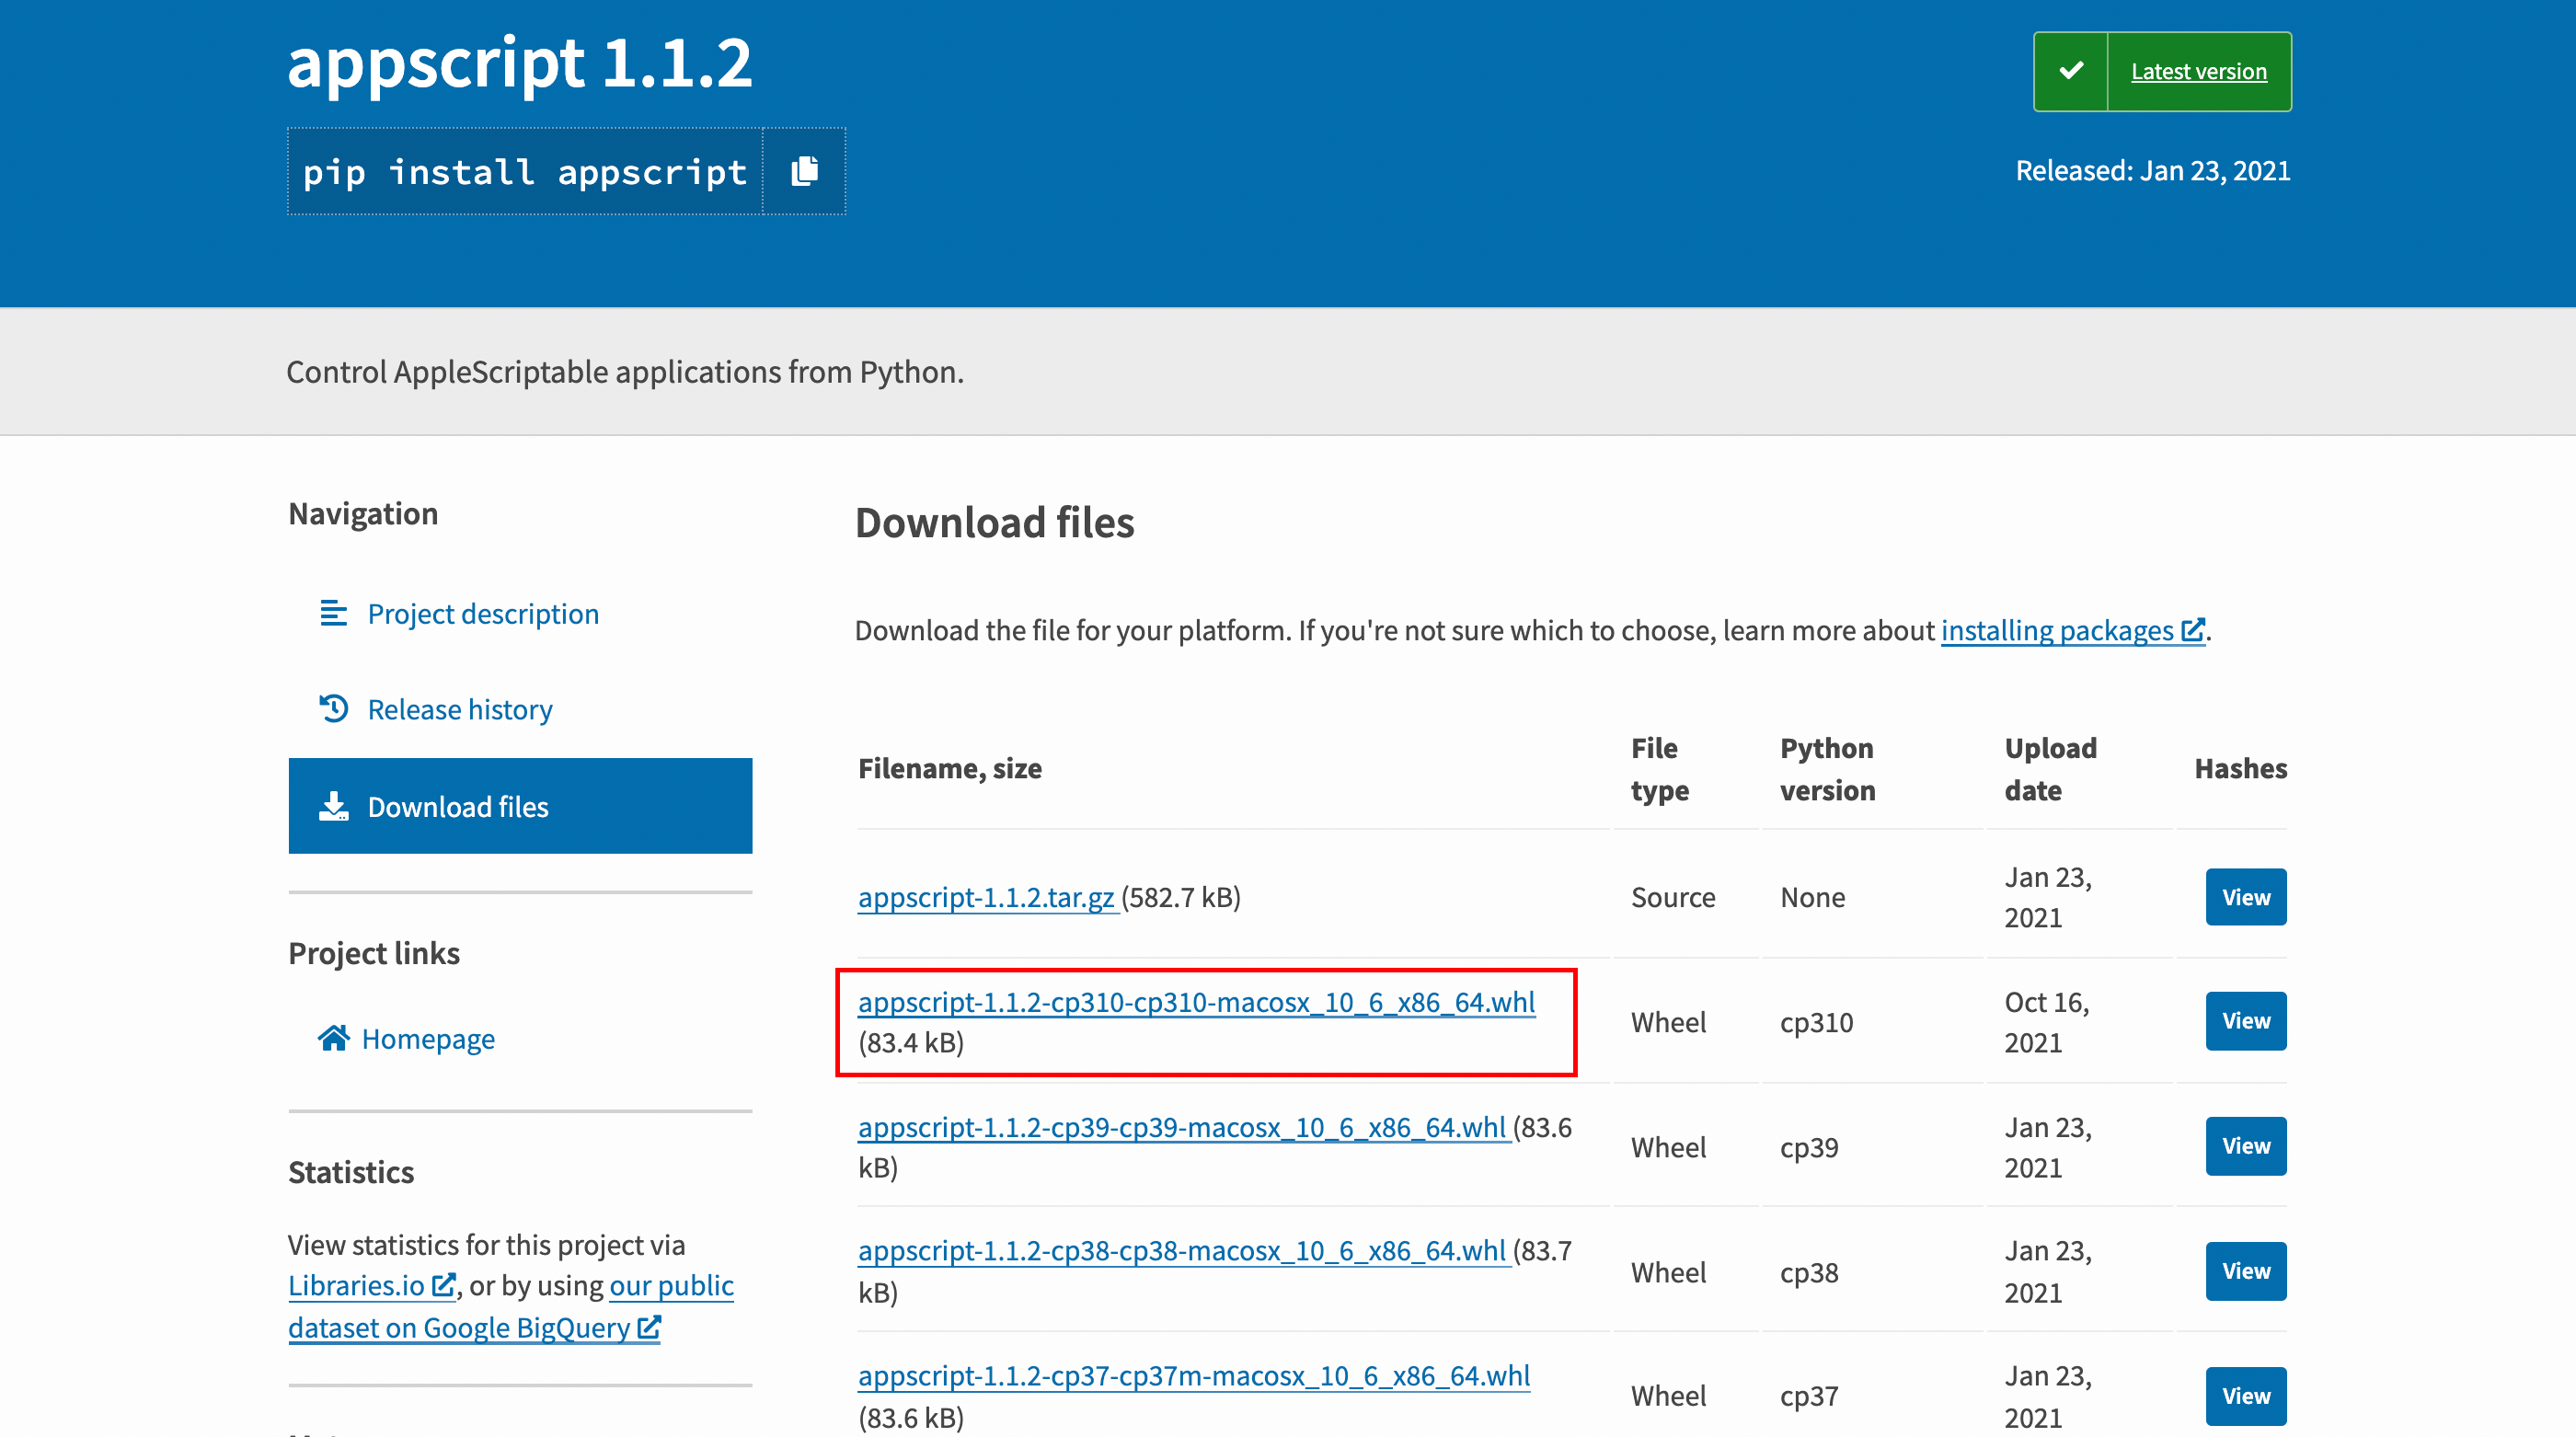Click the cp310 Python version cell
Image resolution: width=2576 pixels, height=1437 pixels.
[1816, 1022]
